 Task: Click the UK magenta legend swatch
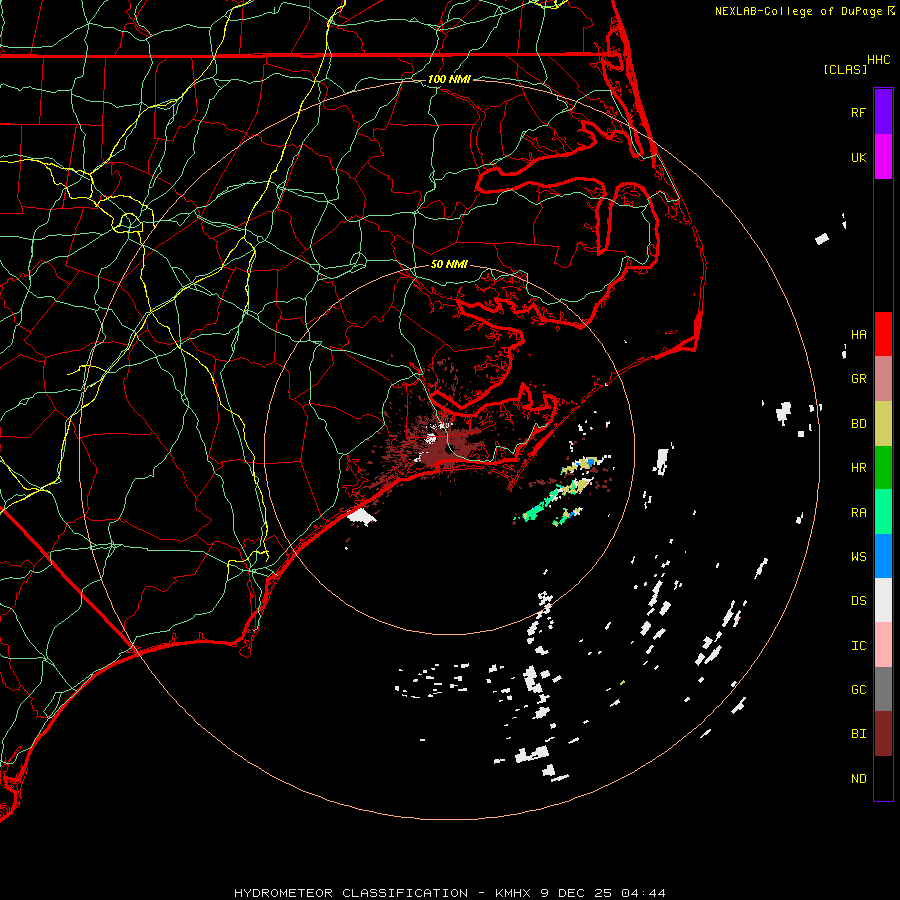(883, 157)
